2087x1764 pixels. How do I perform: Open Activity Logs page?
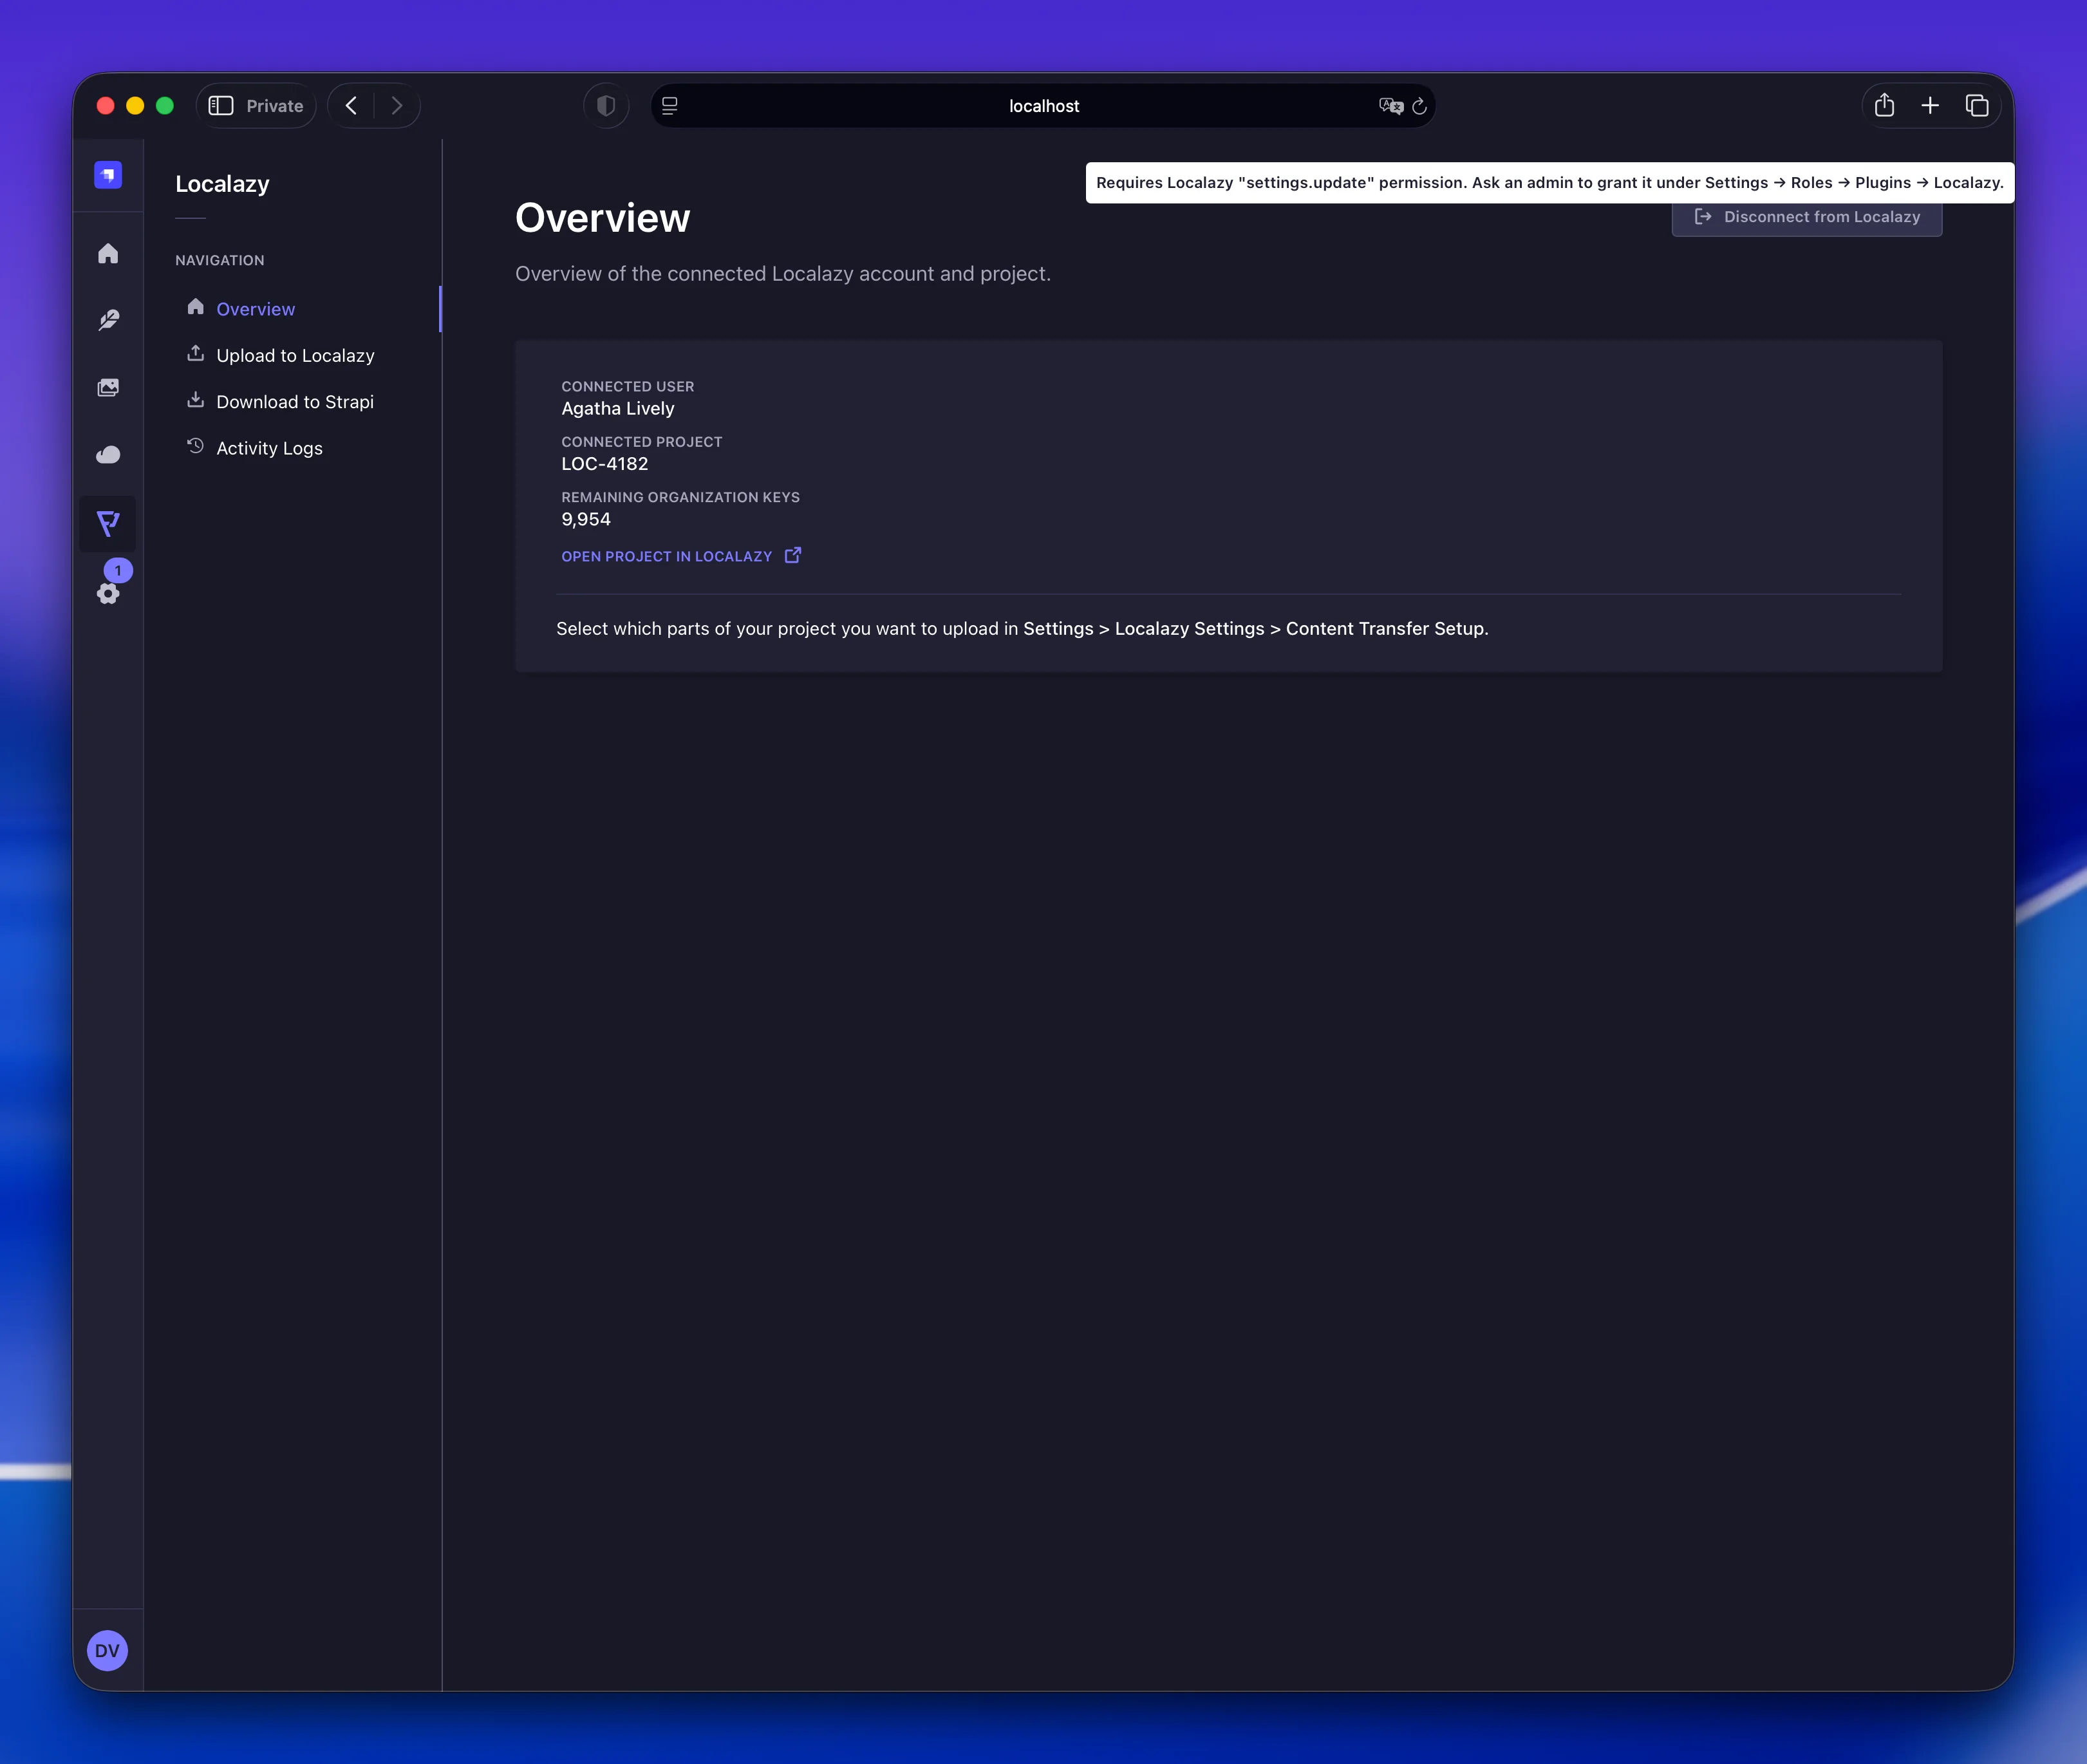[269, 448]
